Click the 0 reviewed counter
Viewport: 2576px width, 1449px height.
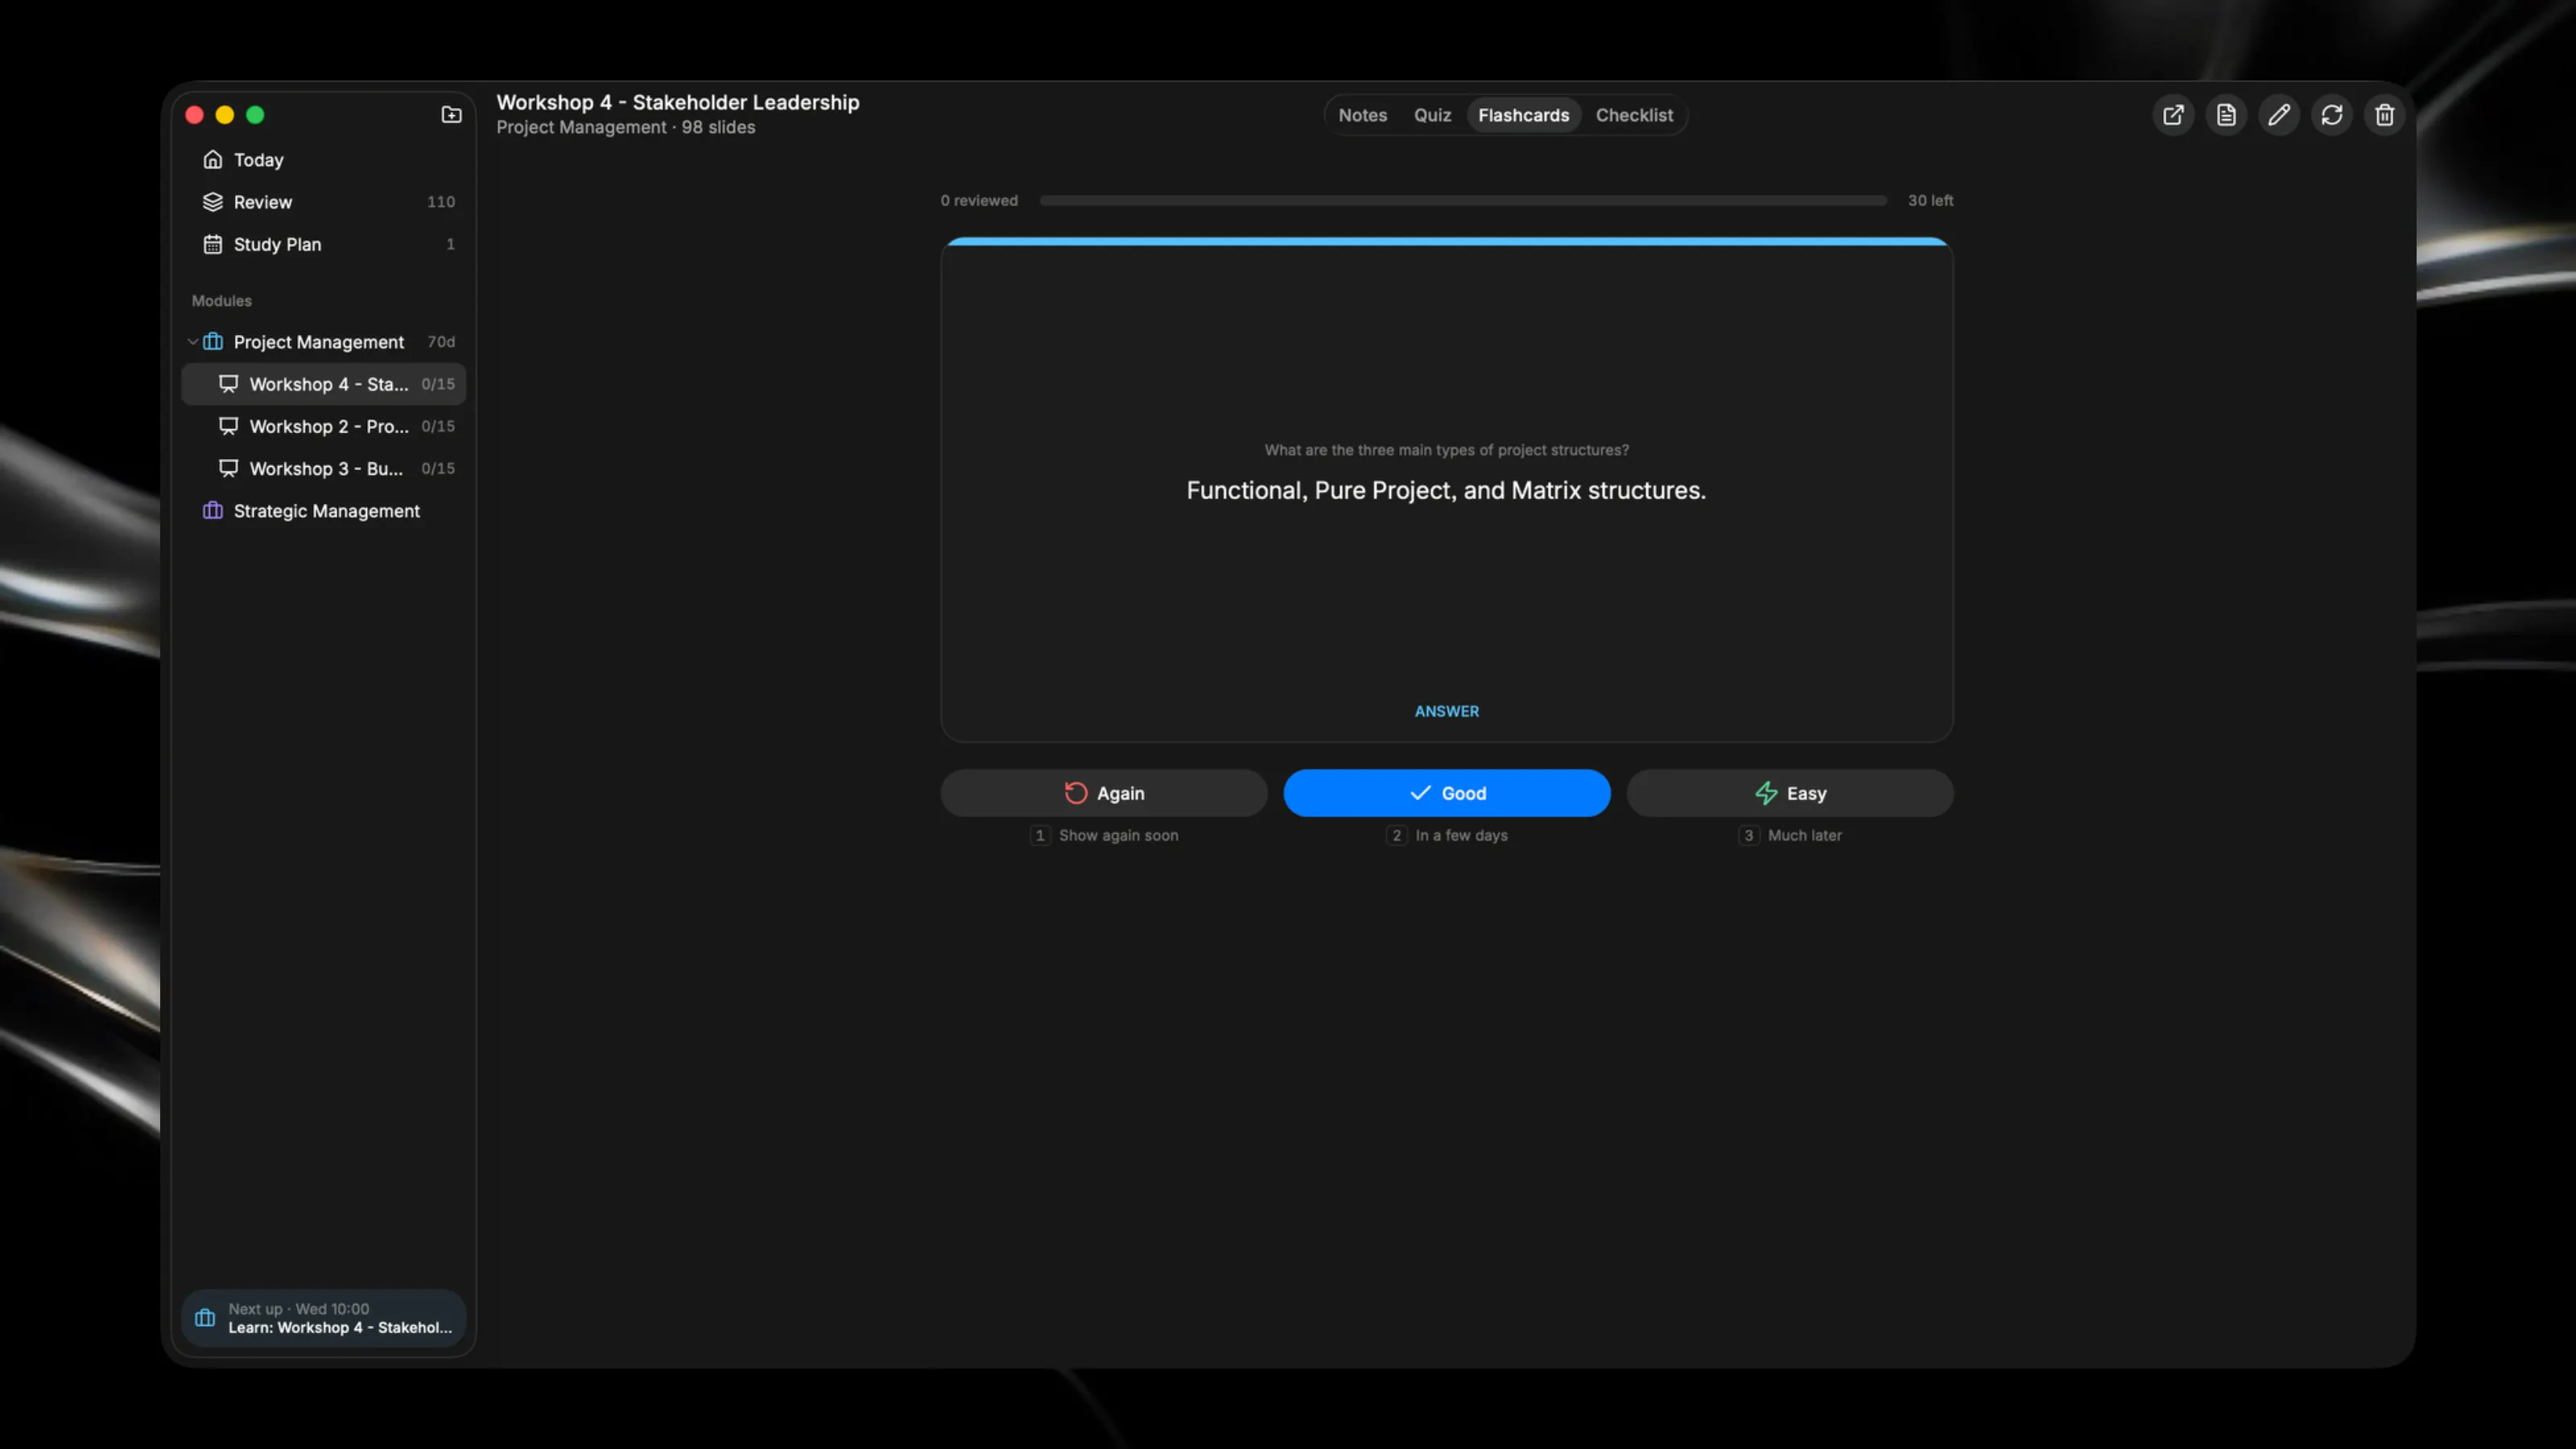pyautogui.click(x=979, y=200)
